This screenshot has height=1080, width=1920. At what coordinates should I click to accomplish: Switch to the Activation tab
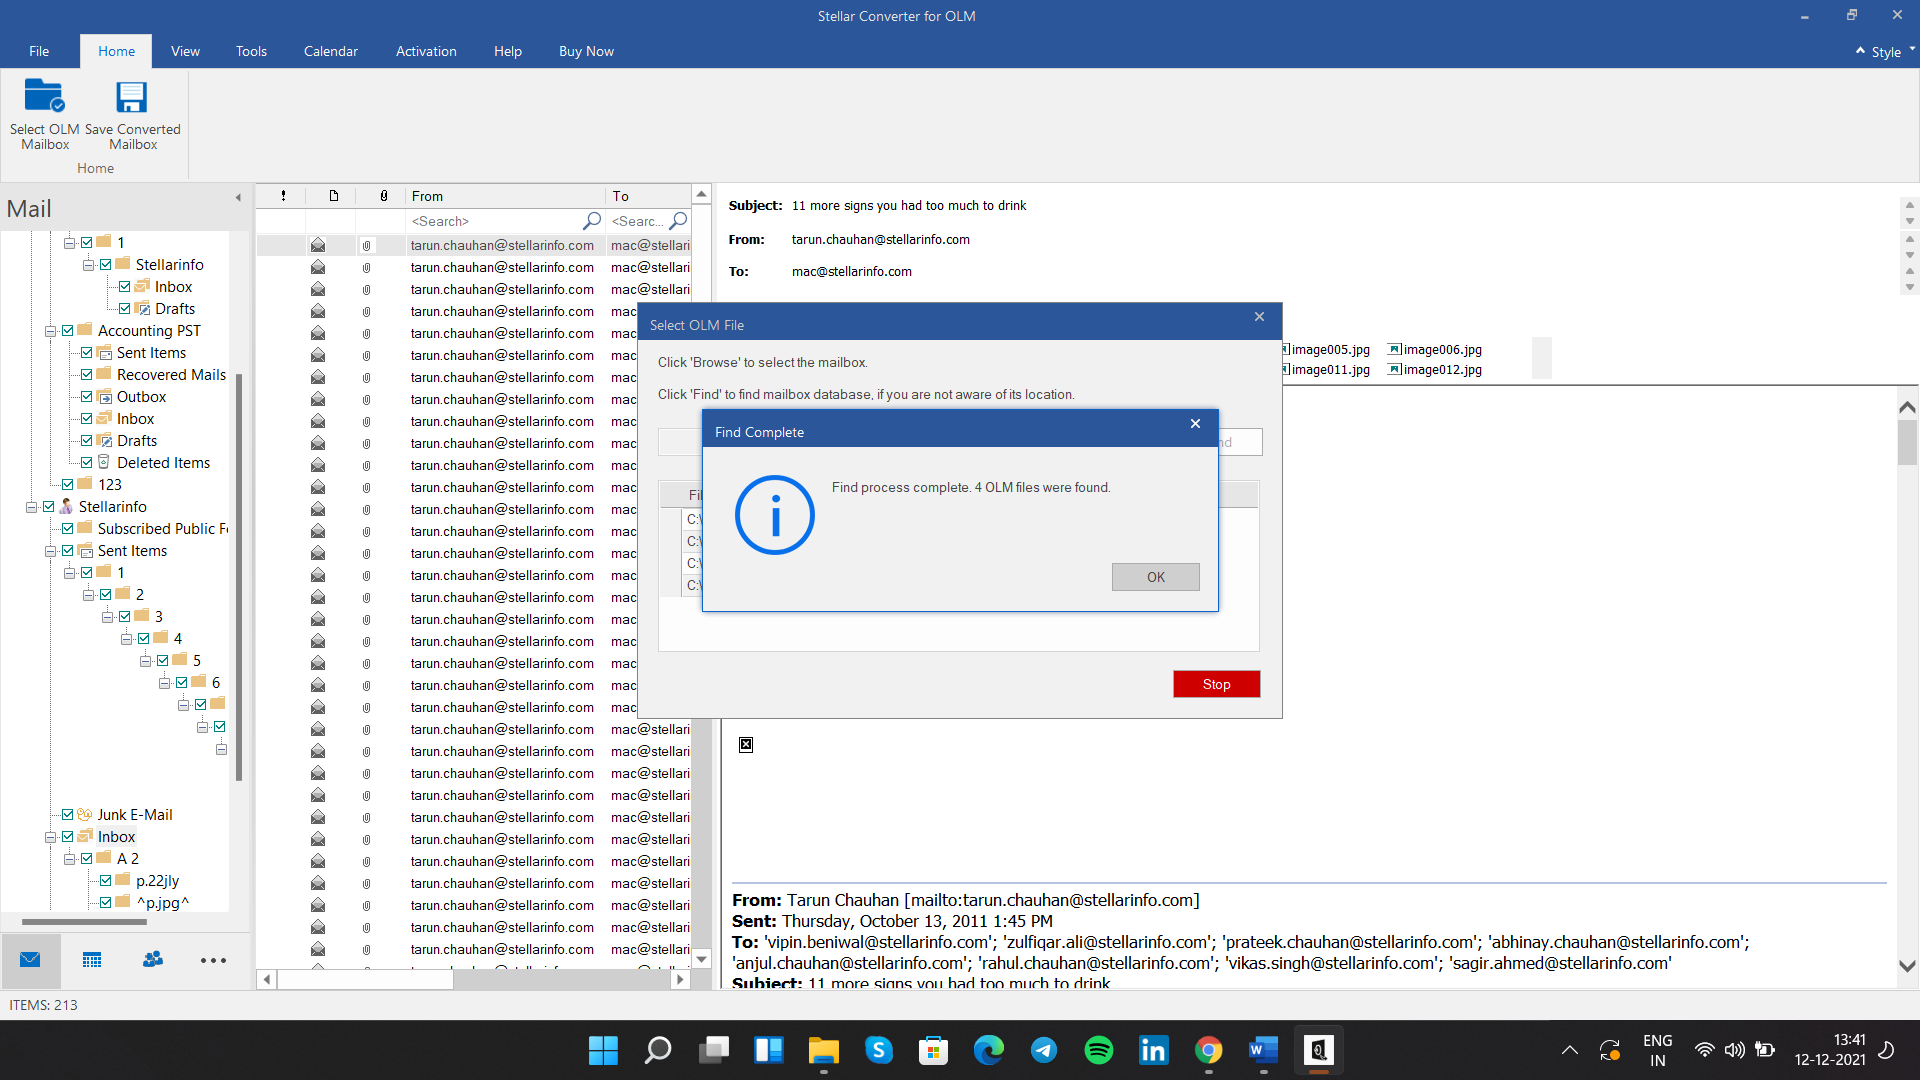(x=426, y=51)
